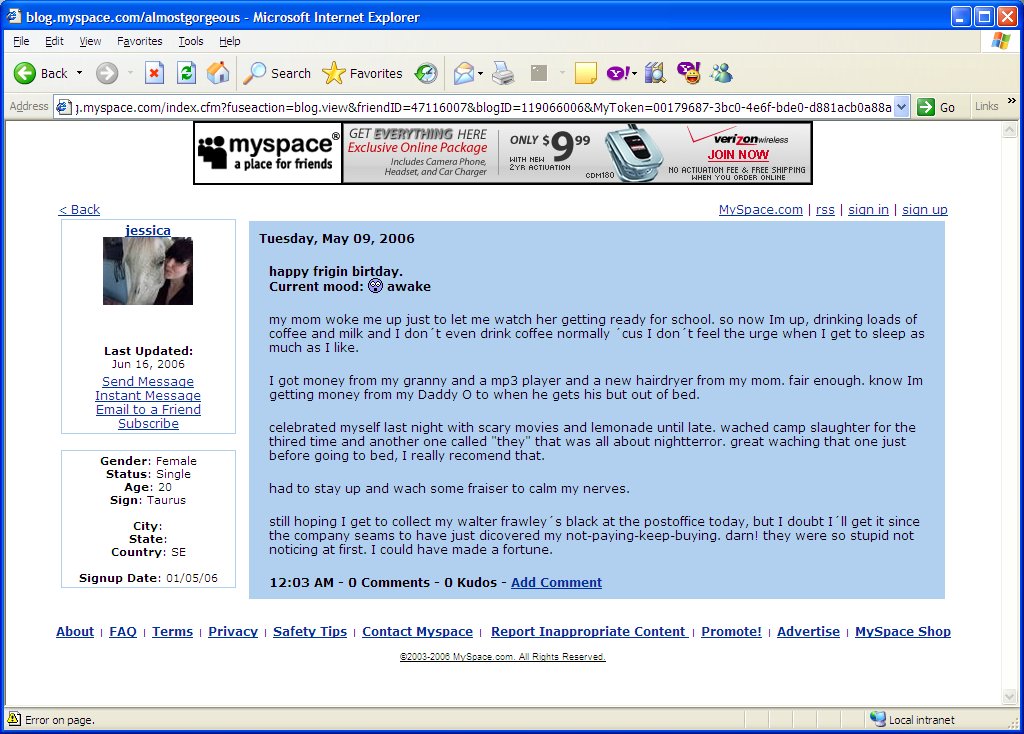Open the FAQ footer link
The image size is (1024, 734).
(x=123, y=631)
